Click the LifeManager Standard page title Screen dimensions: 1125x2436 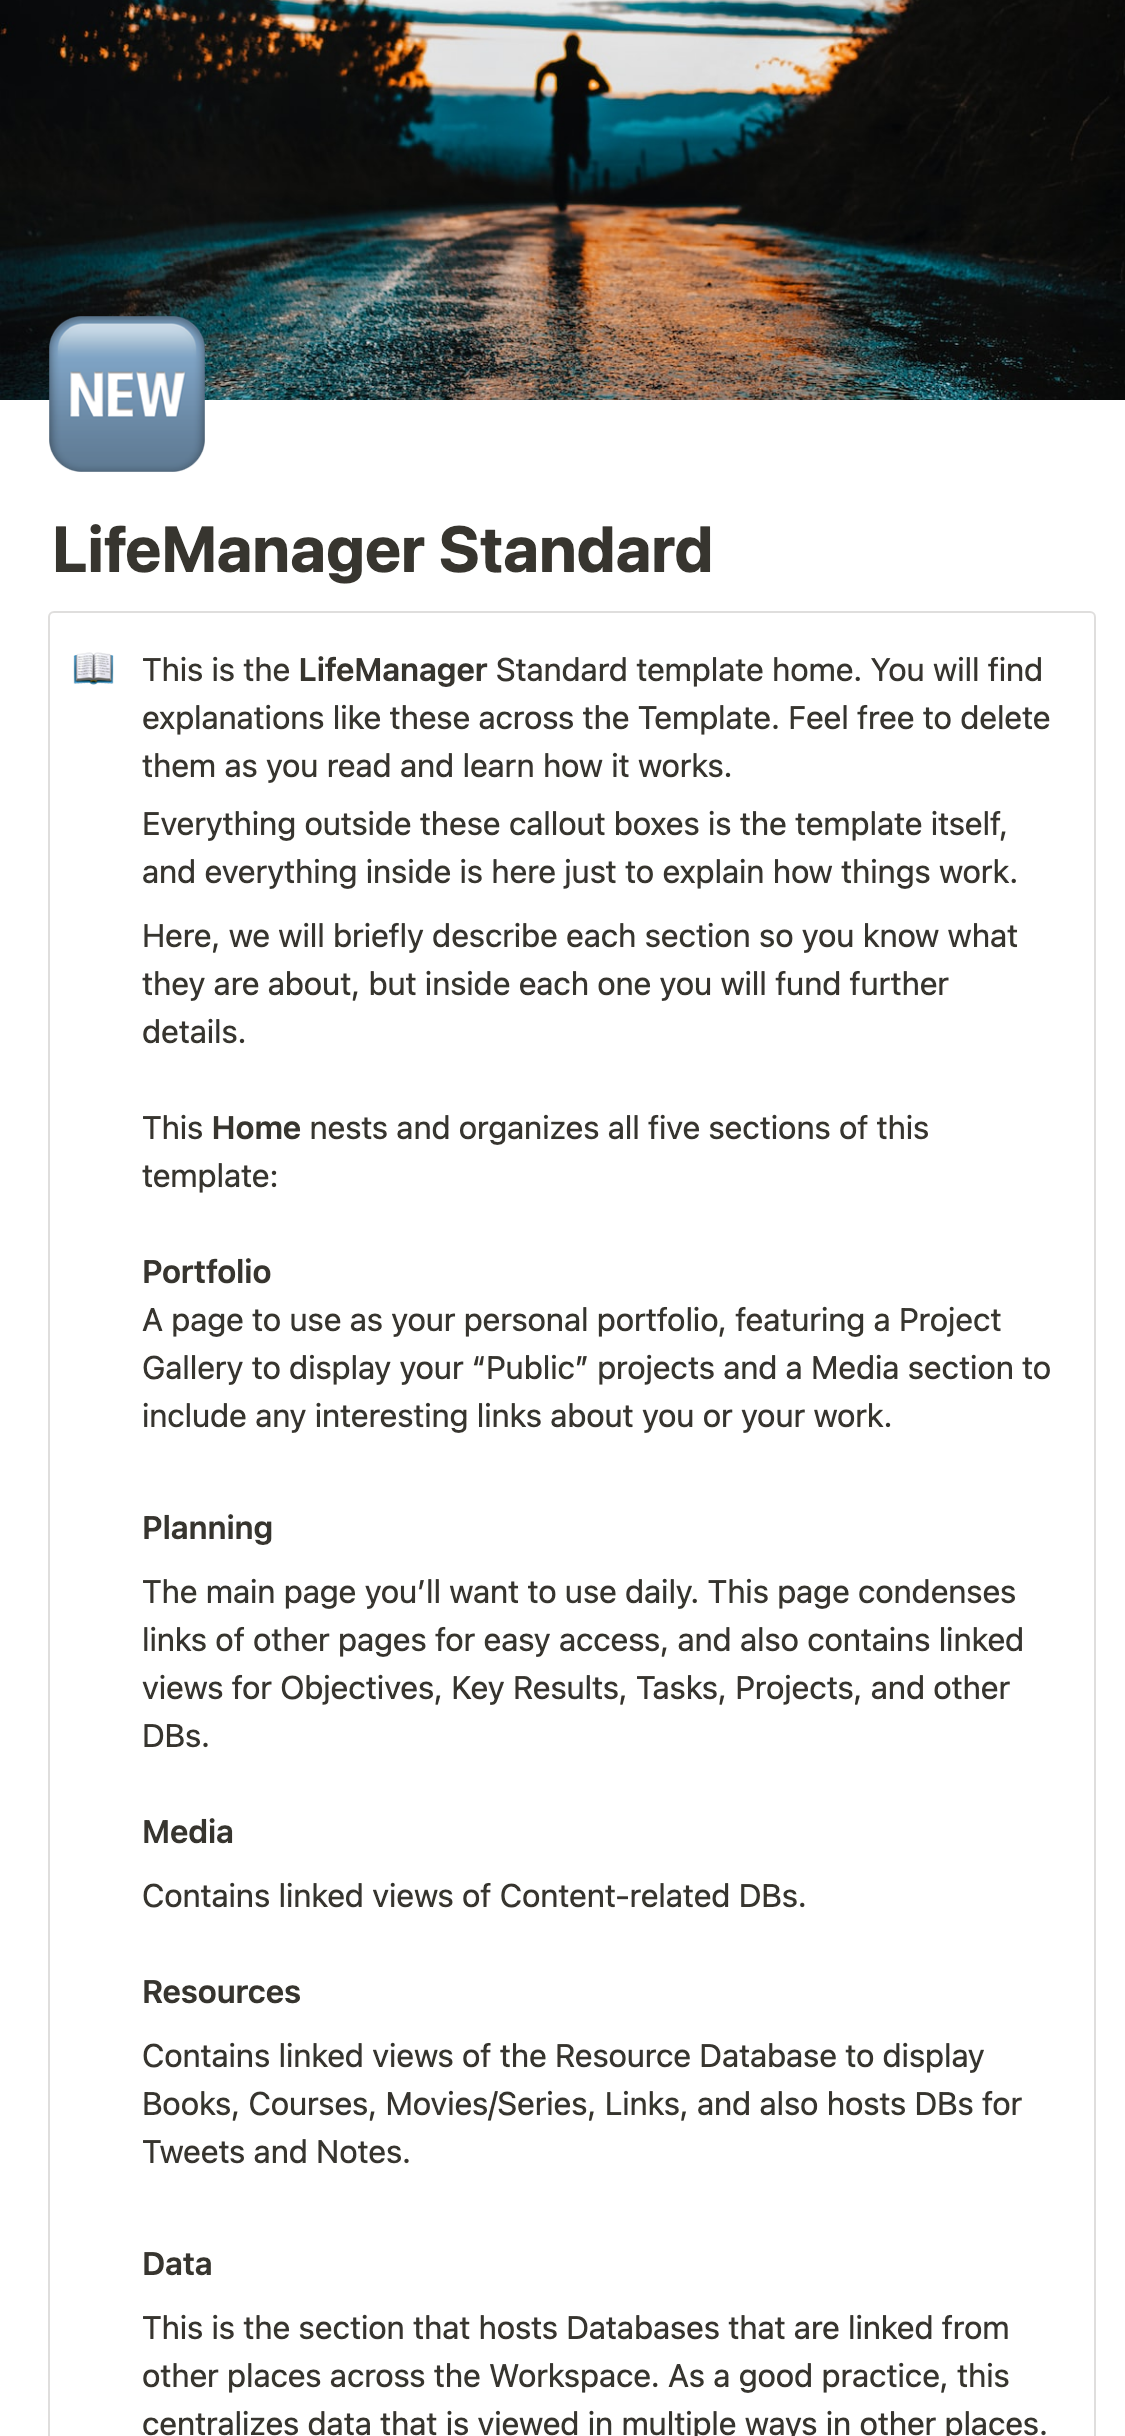tap(382, 550)
